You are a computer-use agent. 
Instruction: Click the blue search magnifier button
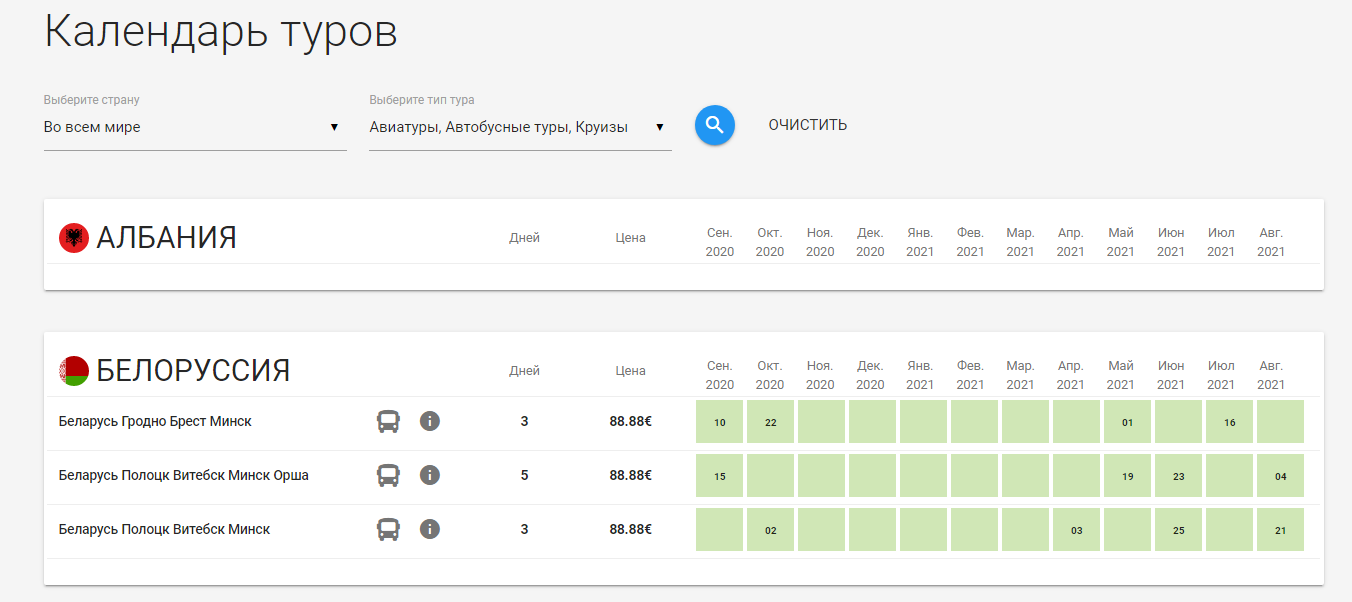pos(714,125)
